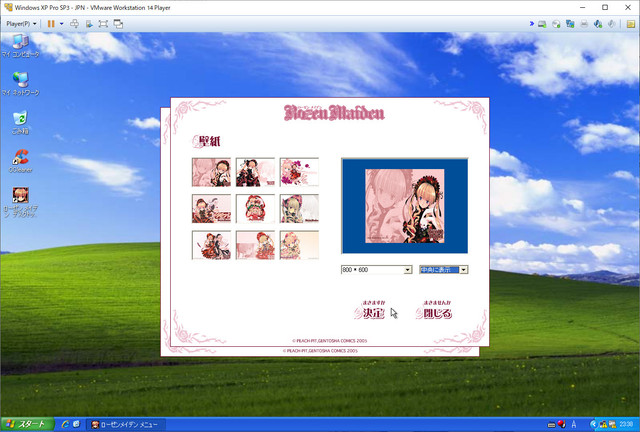Open the Player(P) menu
Screen dimensions: 640x432
(21, 24)
